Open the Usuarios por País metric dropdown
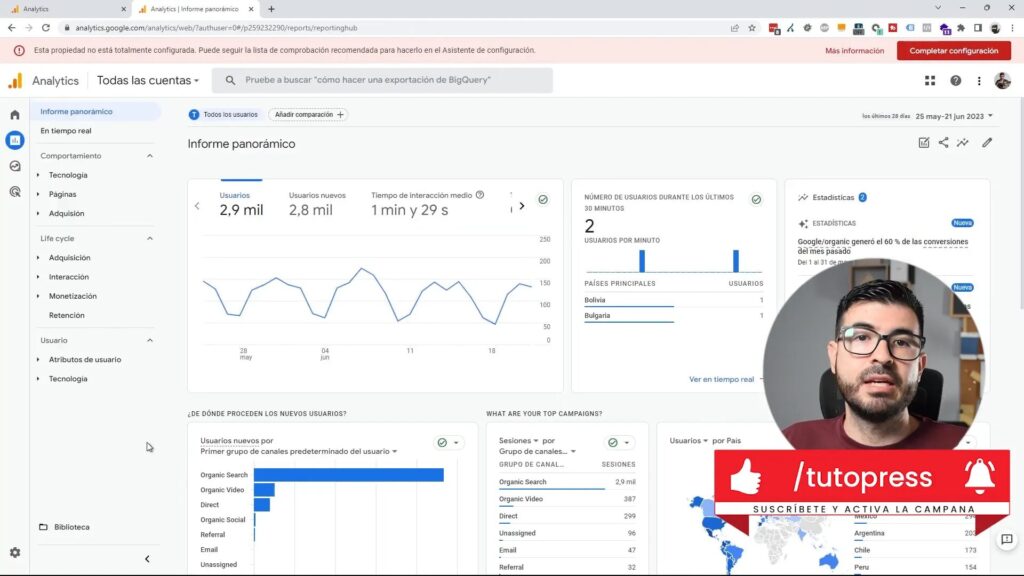1024x576 pixels. pos(688,441)
